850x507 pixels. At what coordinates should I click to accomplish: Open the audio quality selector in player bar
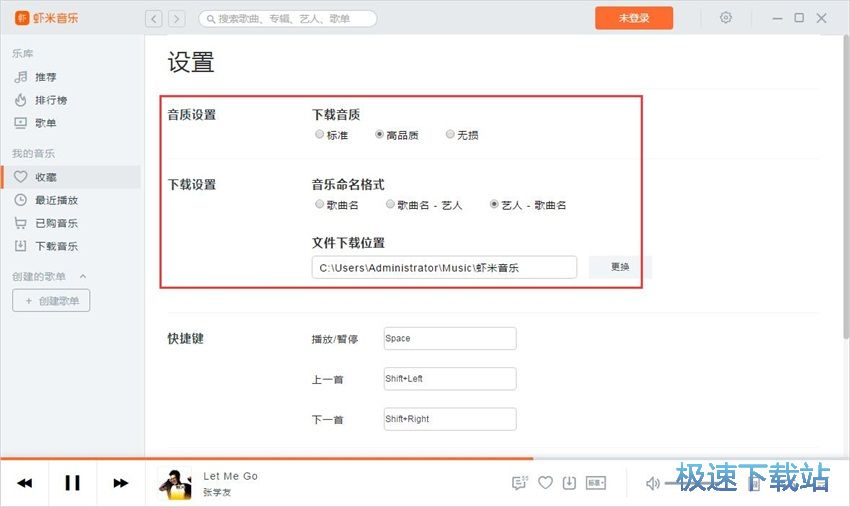(596, 483)
